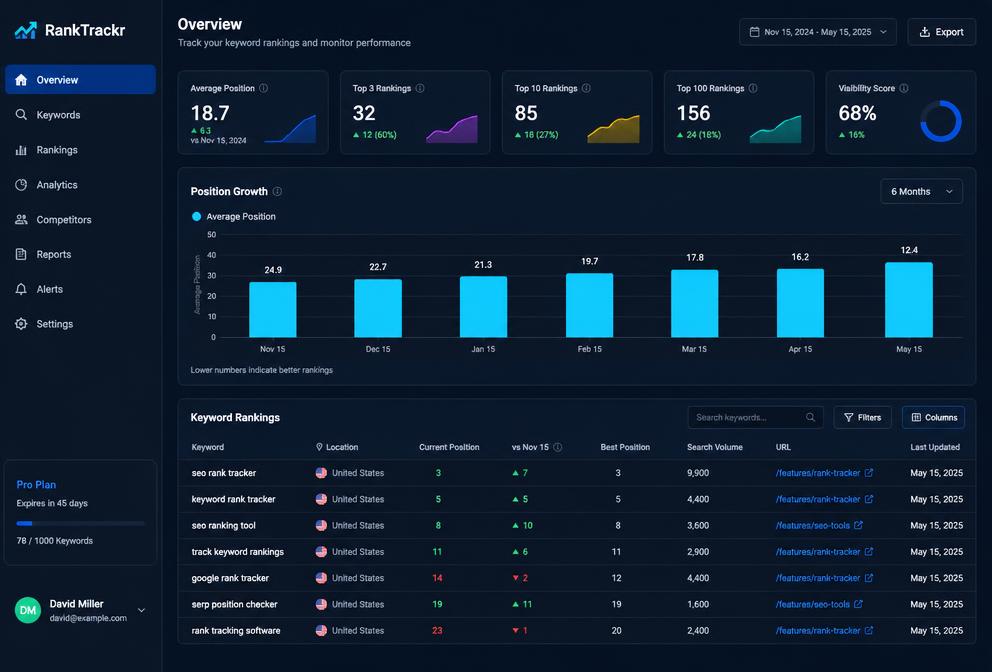
Task: Open /features/rank-tracker link for seo rank tracker
Action: point(818,473)
